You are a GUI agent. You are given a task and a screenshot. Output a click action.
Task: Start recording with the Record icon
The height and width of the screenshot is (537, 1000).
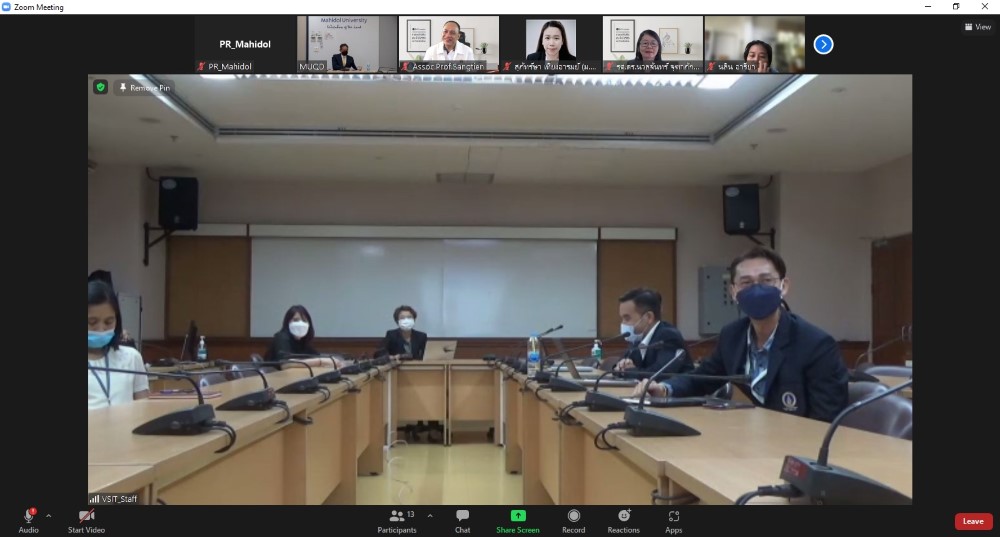tap(573, 516)
